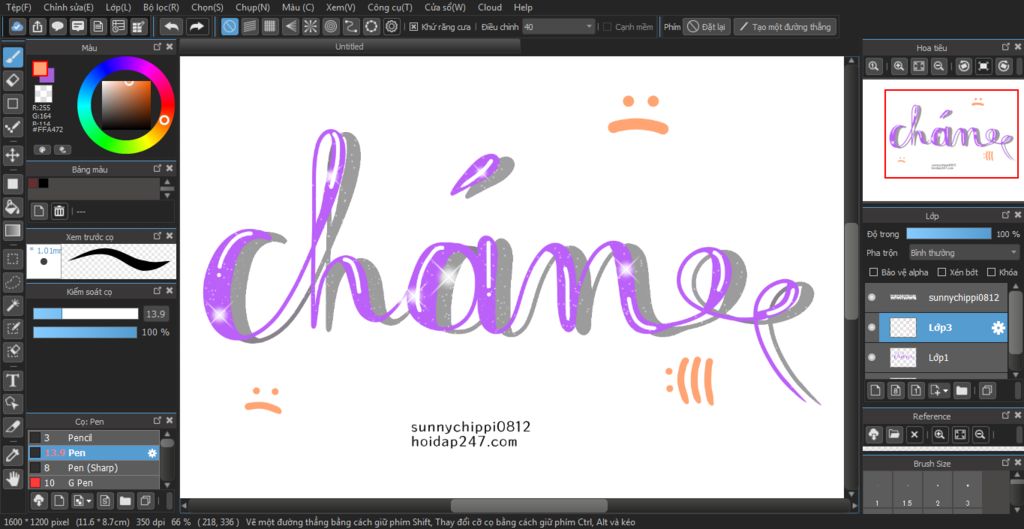Undock the Kiểm soát cọ panel
This screenshot has width=1024, height=529.
(x=157, y=291)
